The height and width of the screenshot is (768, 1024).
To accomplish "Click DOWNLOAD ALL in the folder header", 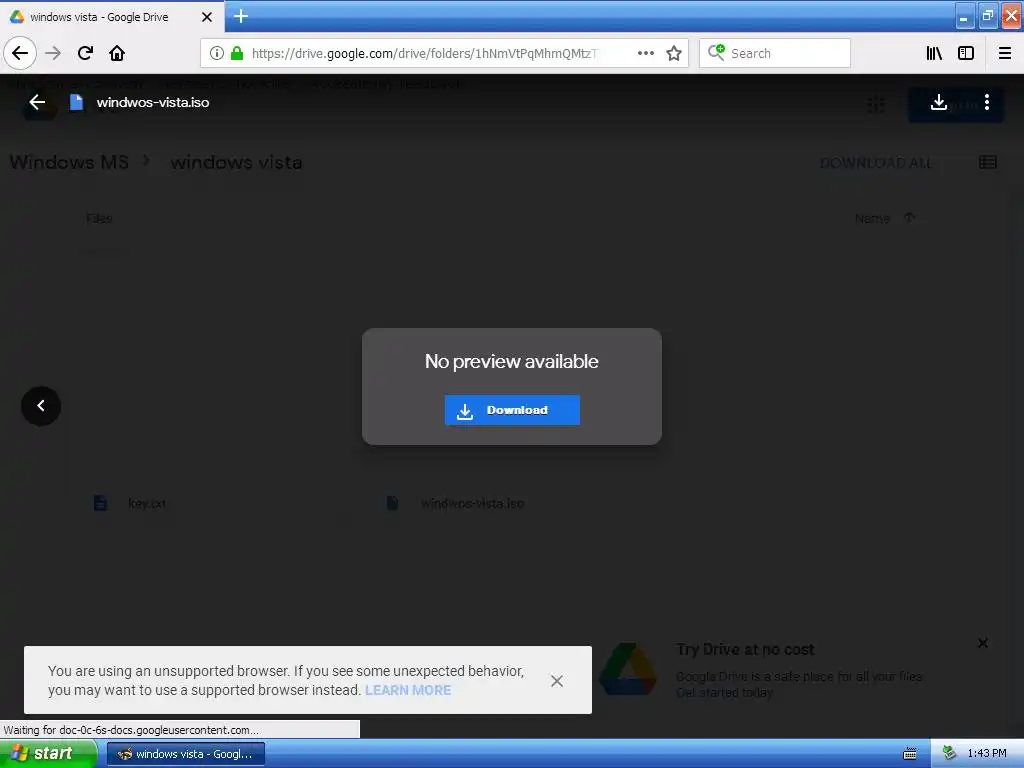I will (876, 163).
